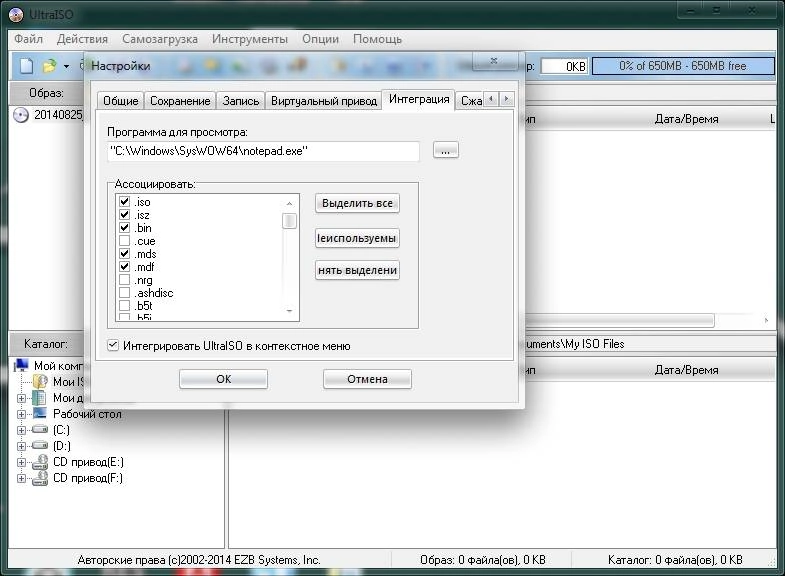Expand the CD привод(F:) node
785x576 pixels.
click(x=21, y=478)
